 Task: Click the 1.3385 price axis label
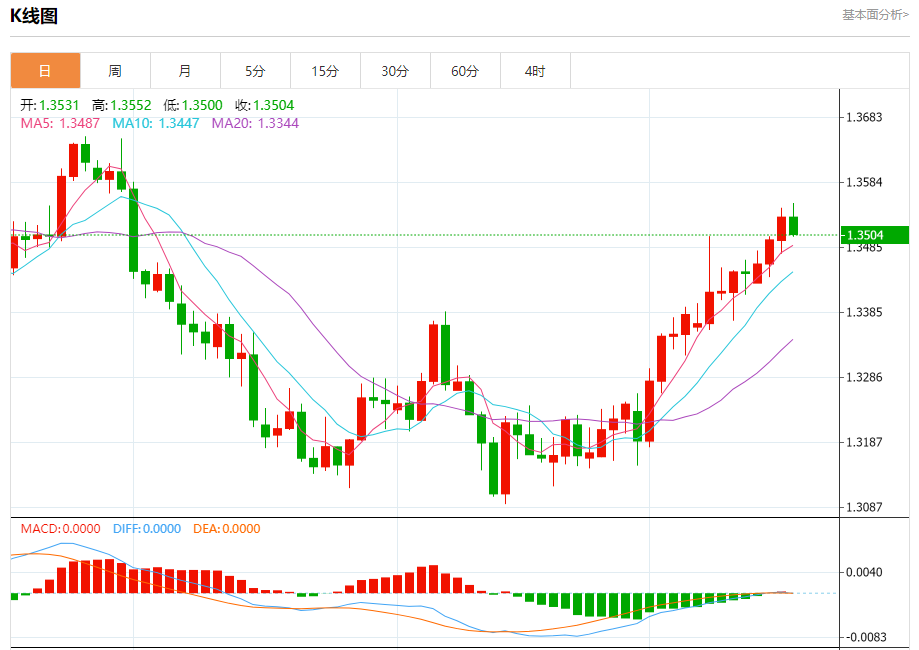(x=864, y=312)
